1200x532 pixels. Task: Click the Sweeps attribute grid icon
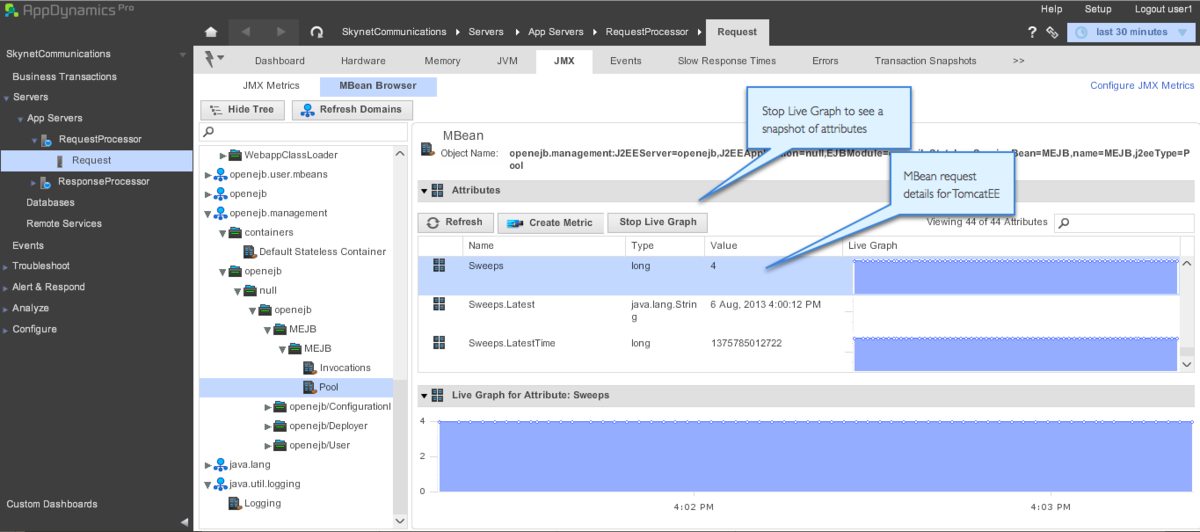439,265
